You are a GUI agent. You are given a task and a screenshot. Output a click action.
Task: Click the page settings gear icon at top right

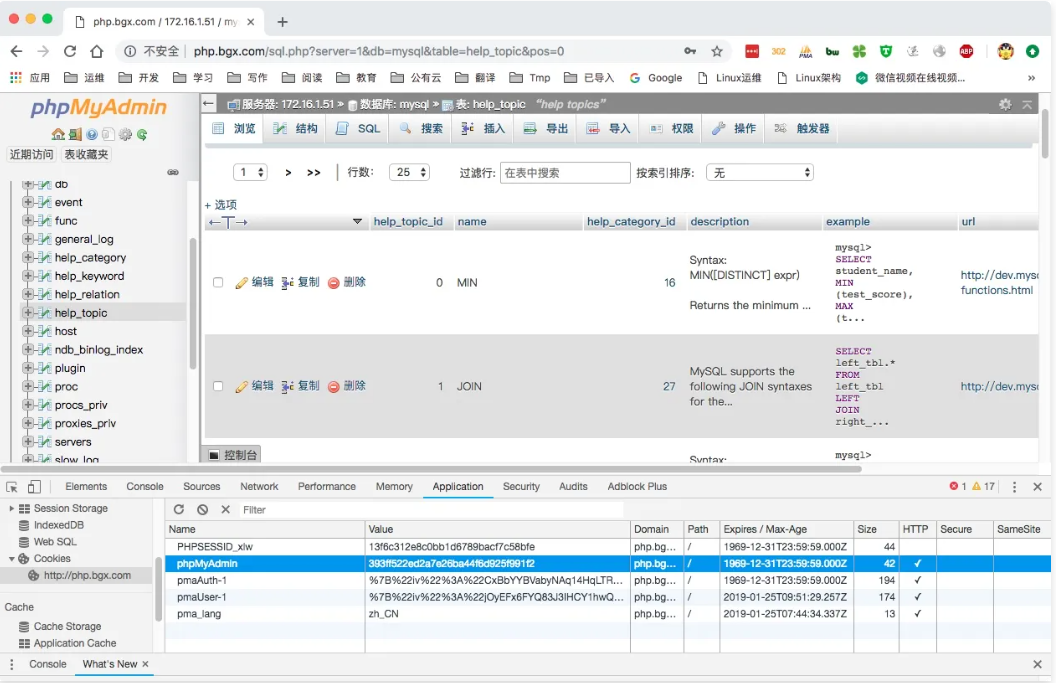coord(1005,104)
